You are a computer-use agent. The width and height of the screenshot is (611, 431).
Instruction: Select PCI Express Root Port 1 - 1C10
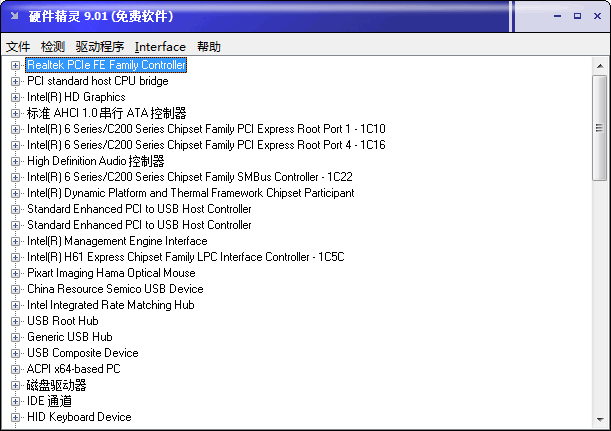(206, 129)
